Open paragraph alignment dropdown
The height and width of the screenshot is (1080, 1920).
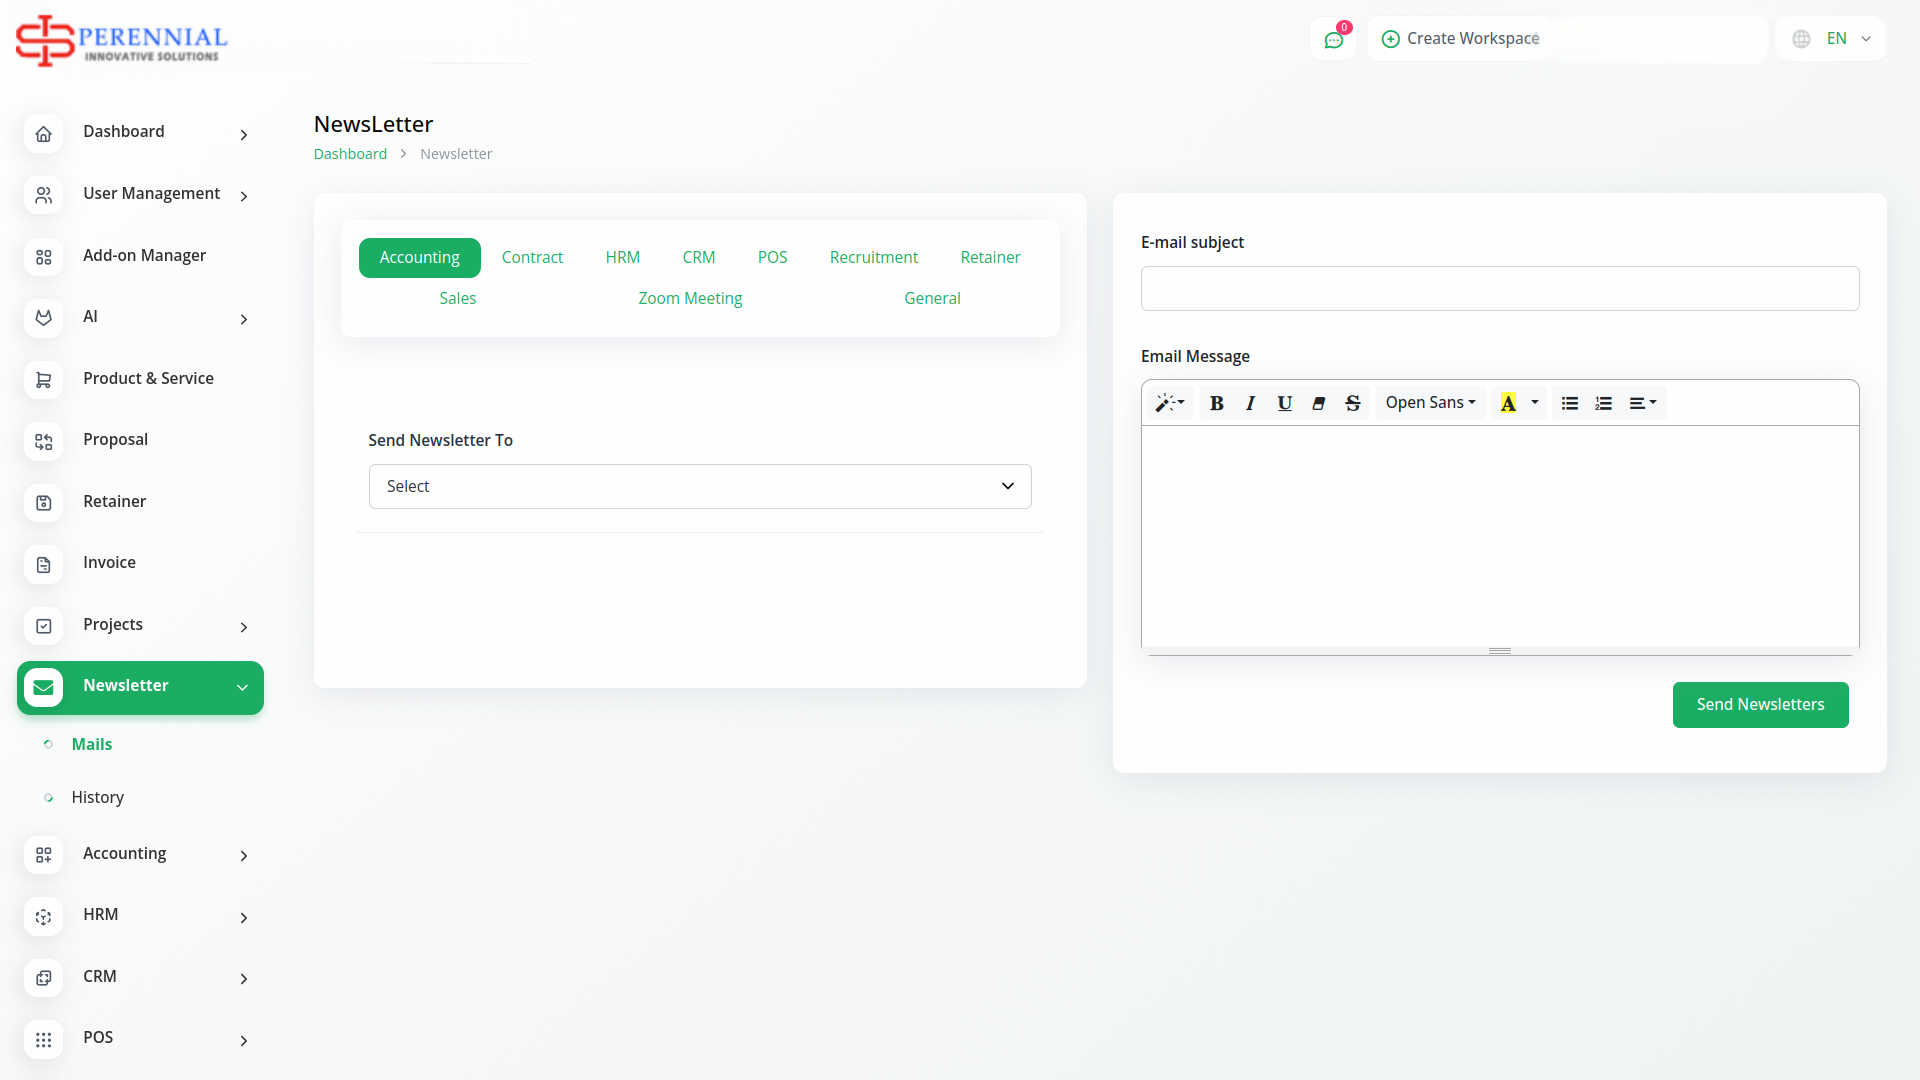(1642, 403)
